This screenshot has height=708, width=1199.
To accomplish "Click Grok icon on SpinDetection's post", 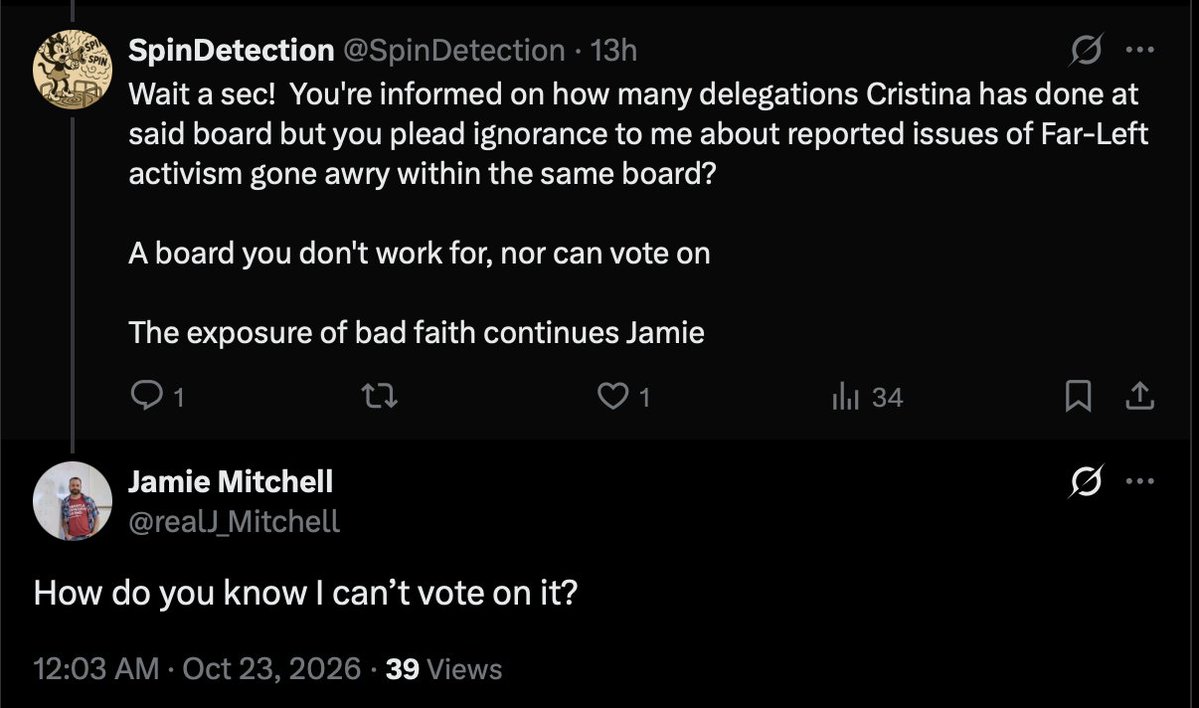I will pos(1086,50).
